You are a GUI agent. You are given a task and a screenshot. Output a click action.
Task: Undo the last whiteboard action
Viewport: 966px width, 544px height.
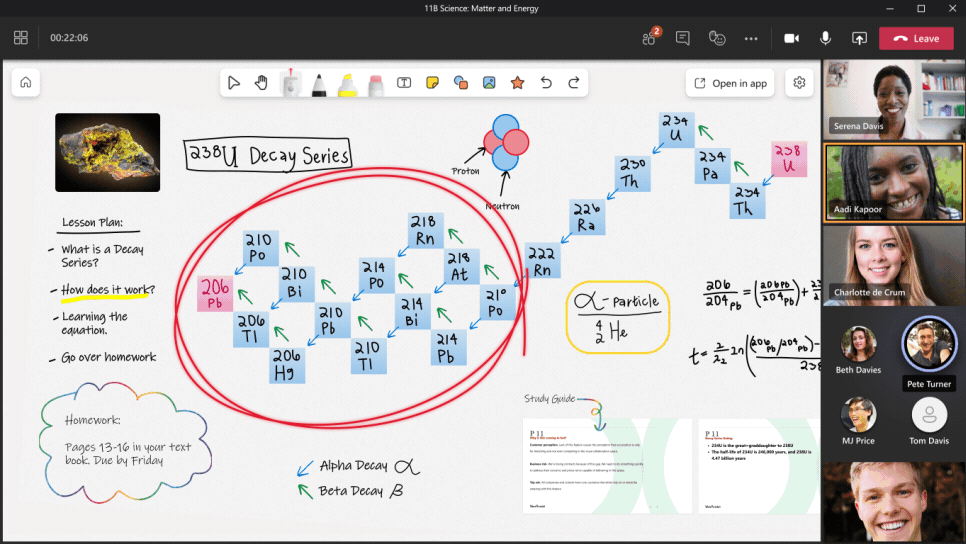coord(546,83)
